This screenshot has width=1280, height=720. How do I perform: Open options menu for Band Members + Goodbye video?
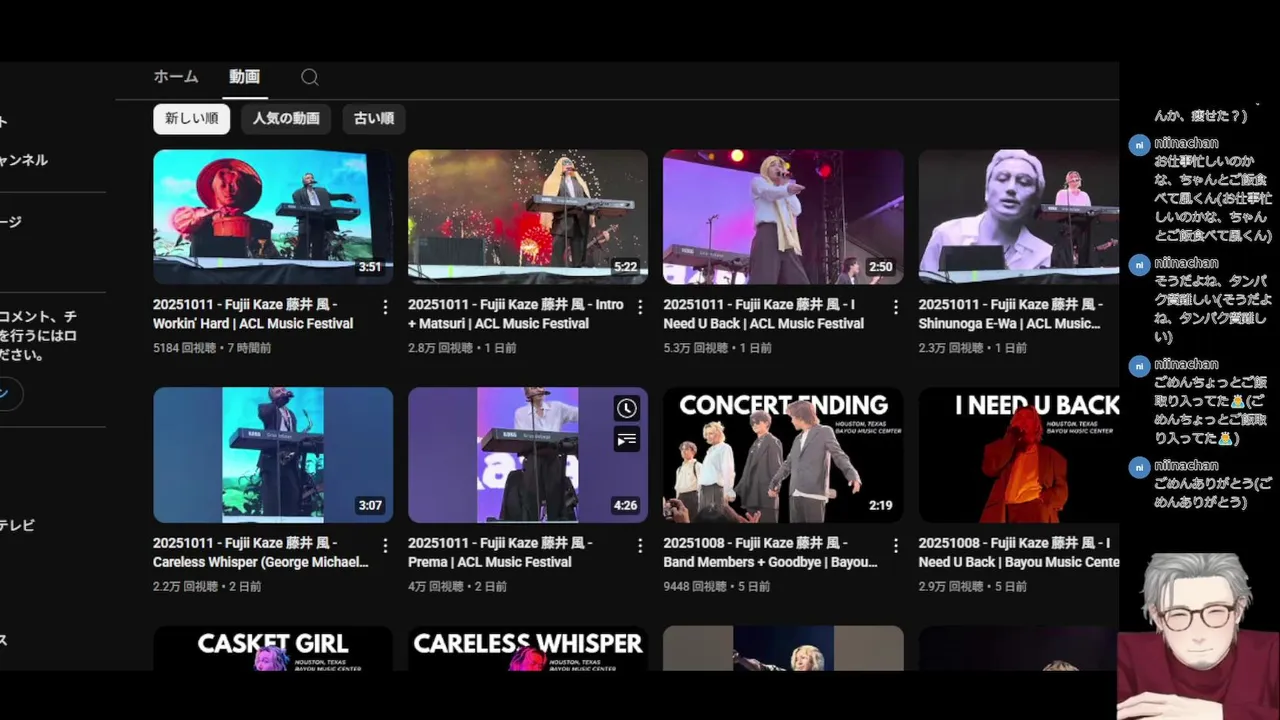[896, 546]
